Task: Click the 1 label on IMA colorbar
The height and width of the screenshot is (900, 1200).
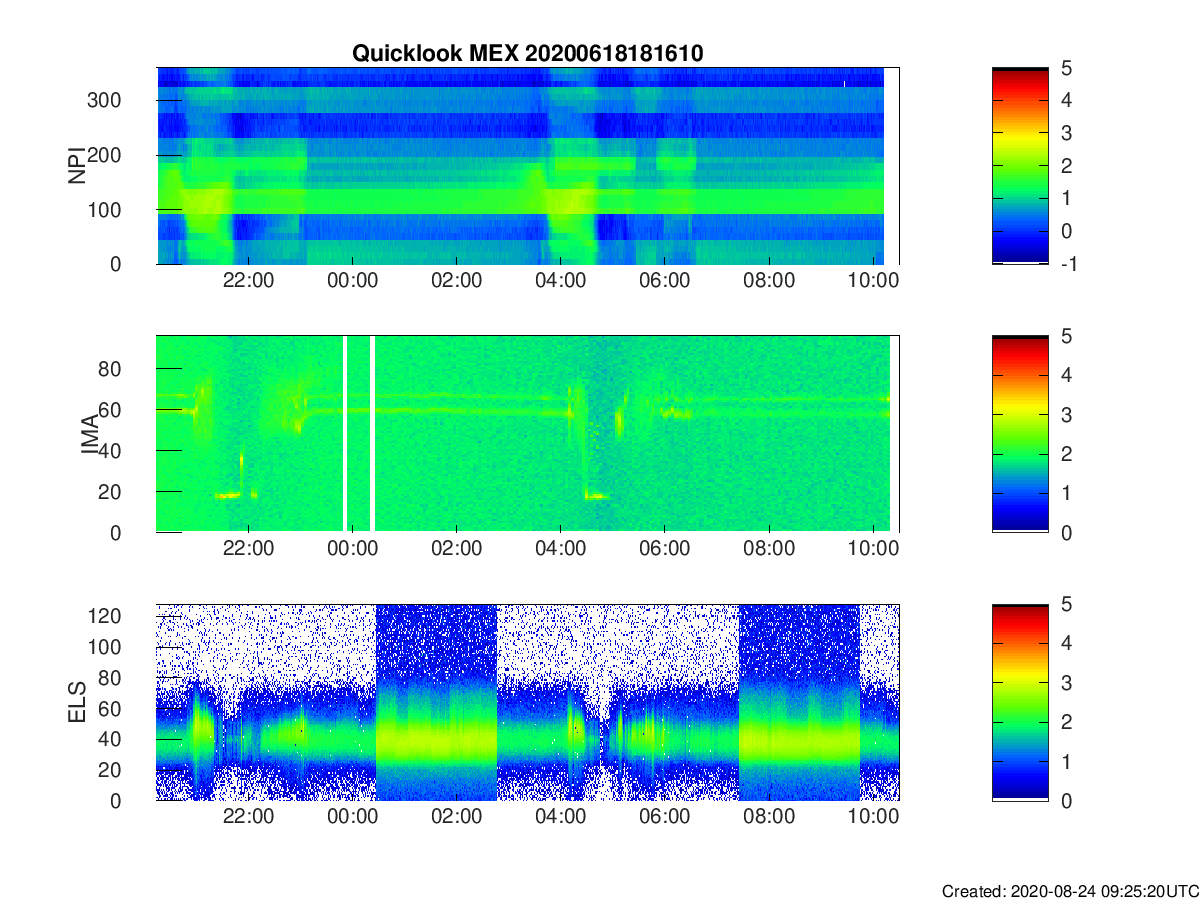Action: (1065, 493)
